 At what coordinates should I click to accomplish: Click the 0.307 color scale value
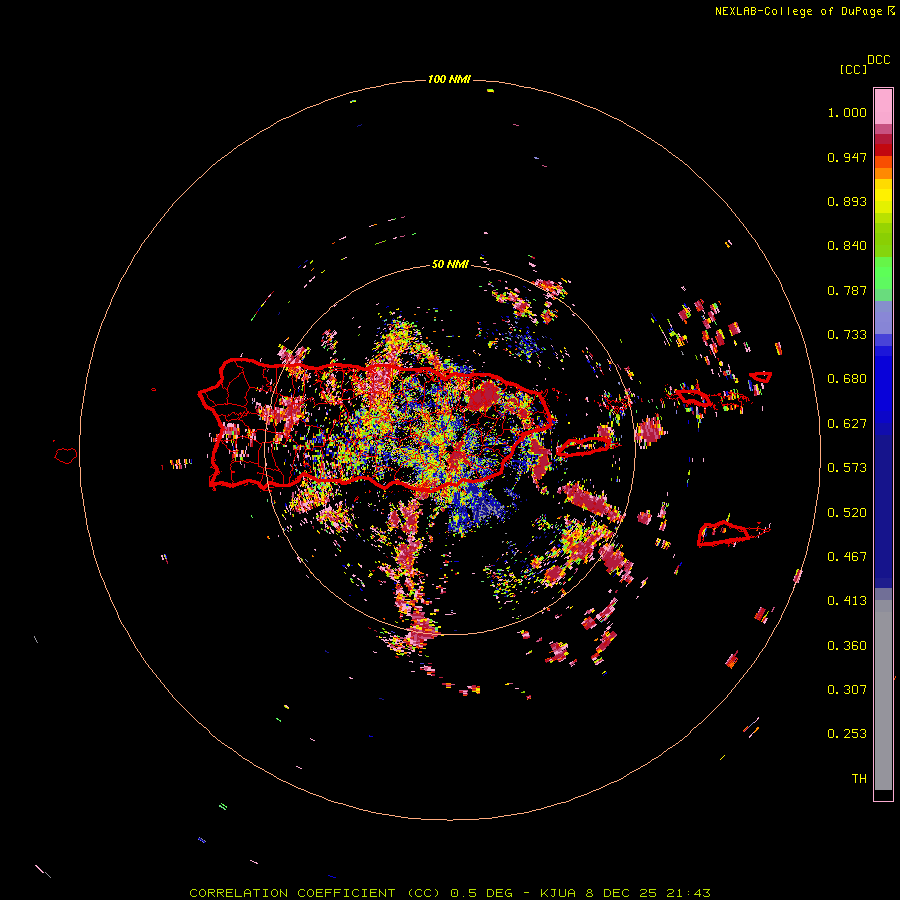(x=847, y=690)
